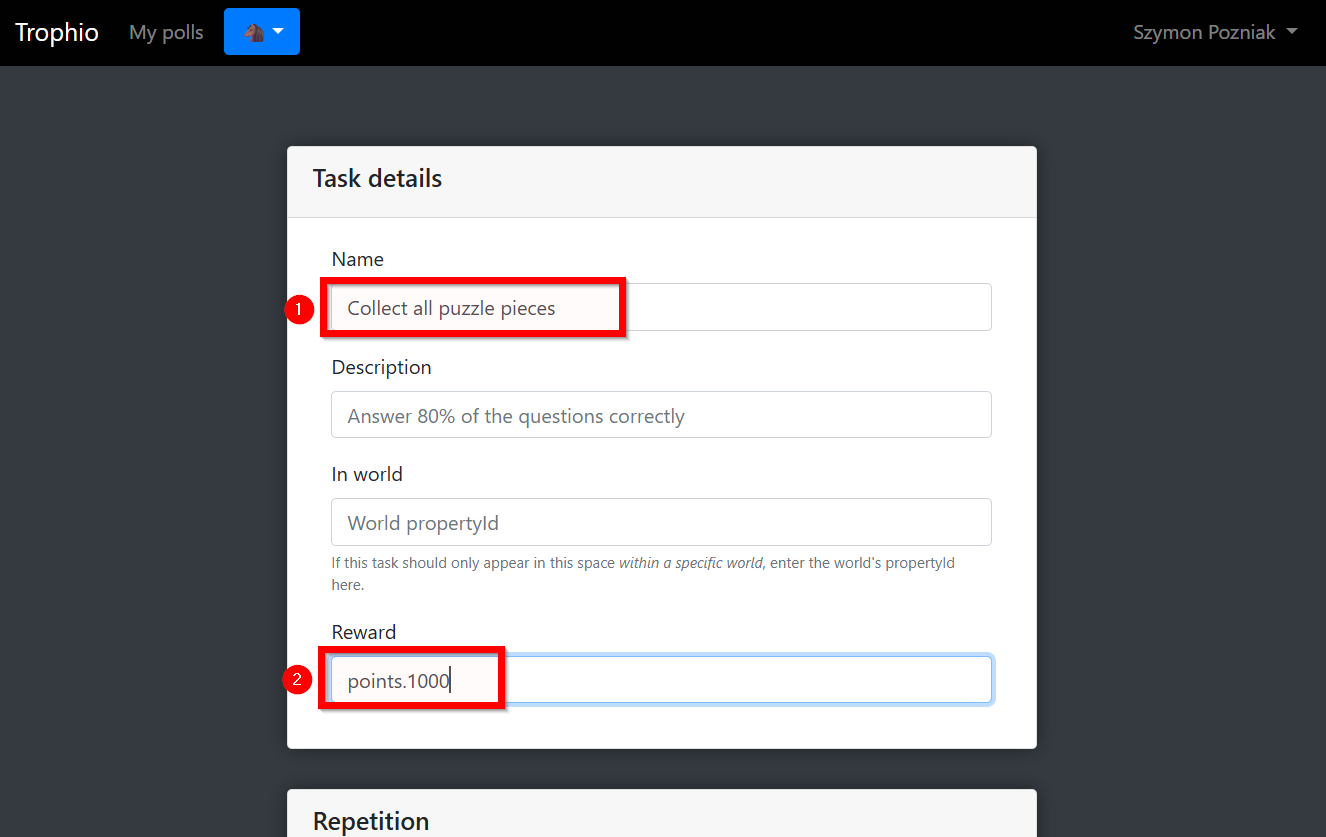Open the horse emoji space dropdown
The image size is (1326, 837).
261,32
